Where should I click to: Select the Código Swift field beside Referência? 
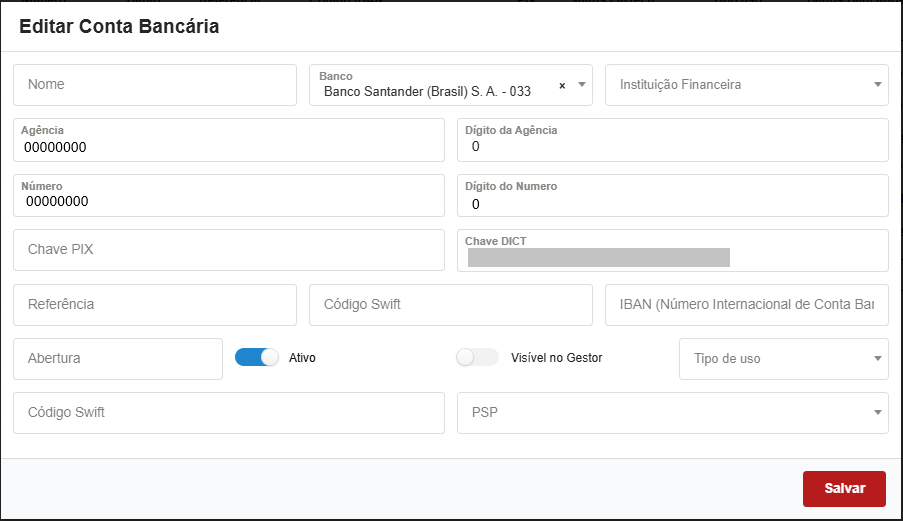tap(450, 304)
